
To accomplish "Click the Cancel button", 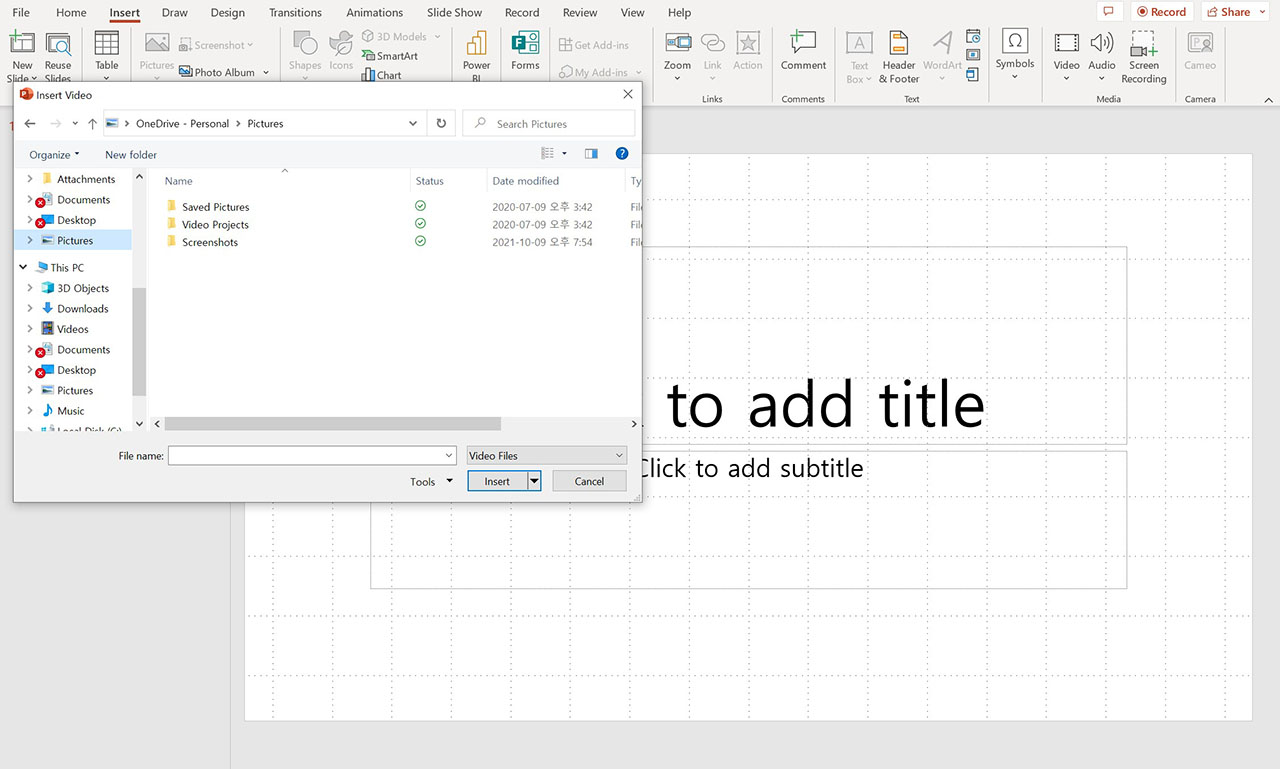I will pyautogui.click(x=589, y=481).
